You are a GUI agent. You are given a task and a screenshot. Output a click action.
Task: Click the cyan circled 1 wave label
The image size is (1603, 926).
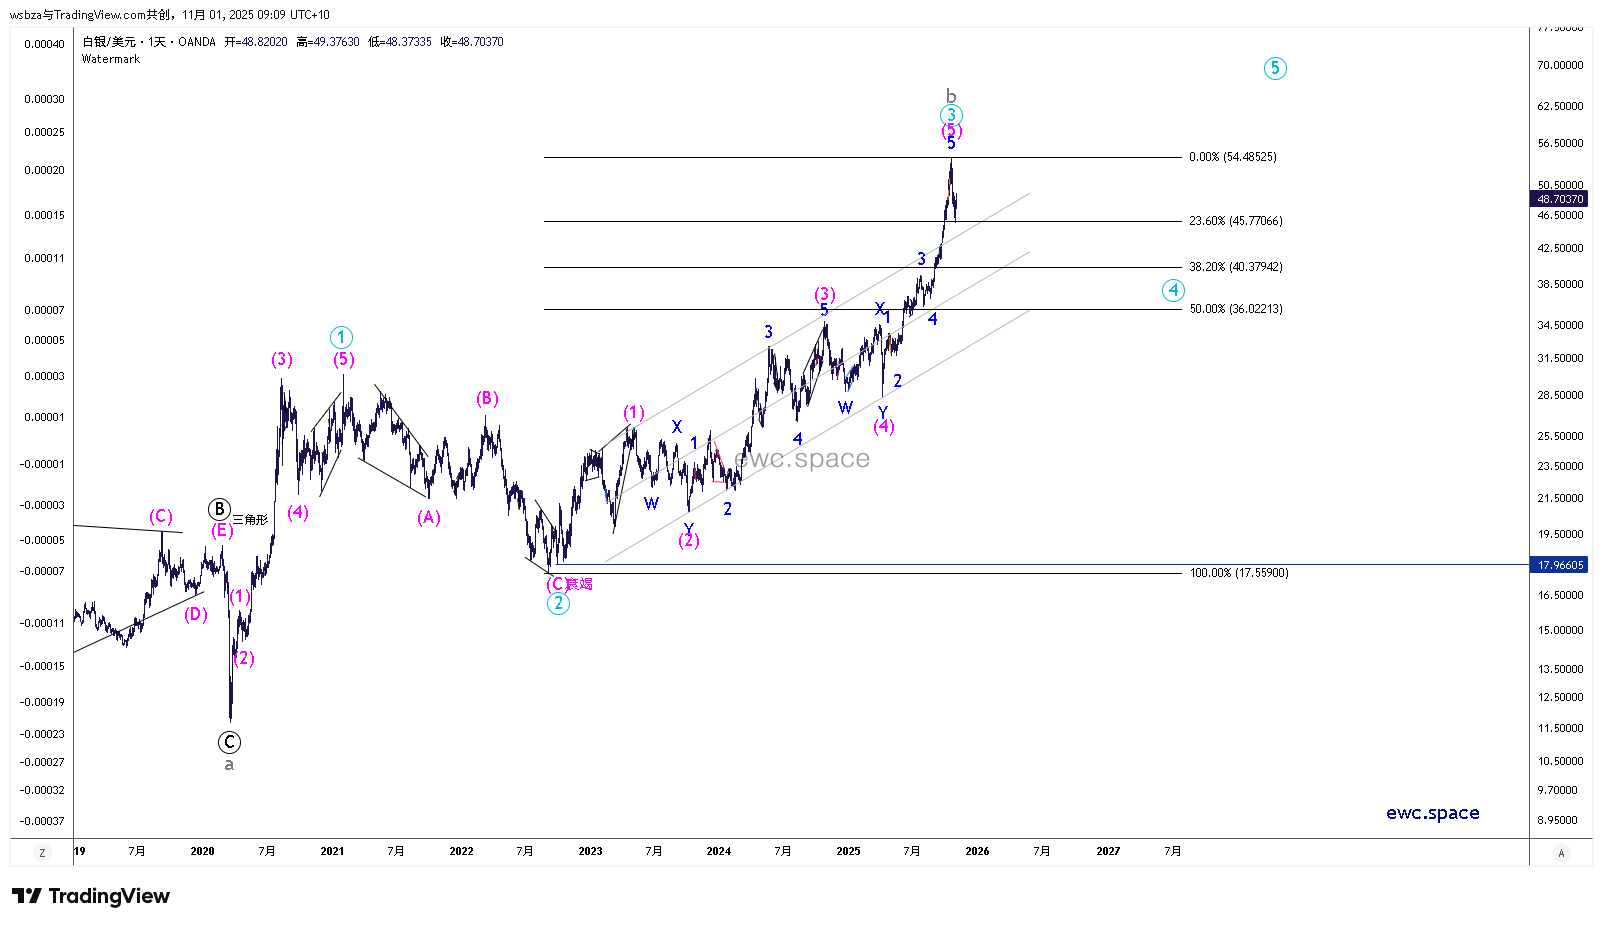click(341, 337)
